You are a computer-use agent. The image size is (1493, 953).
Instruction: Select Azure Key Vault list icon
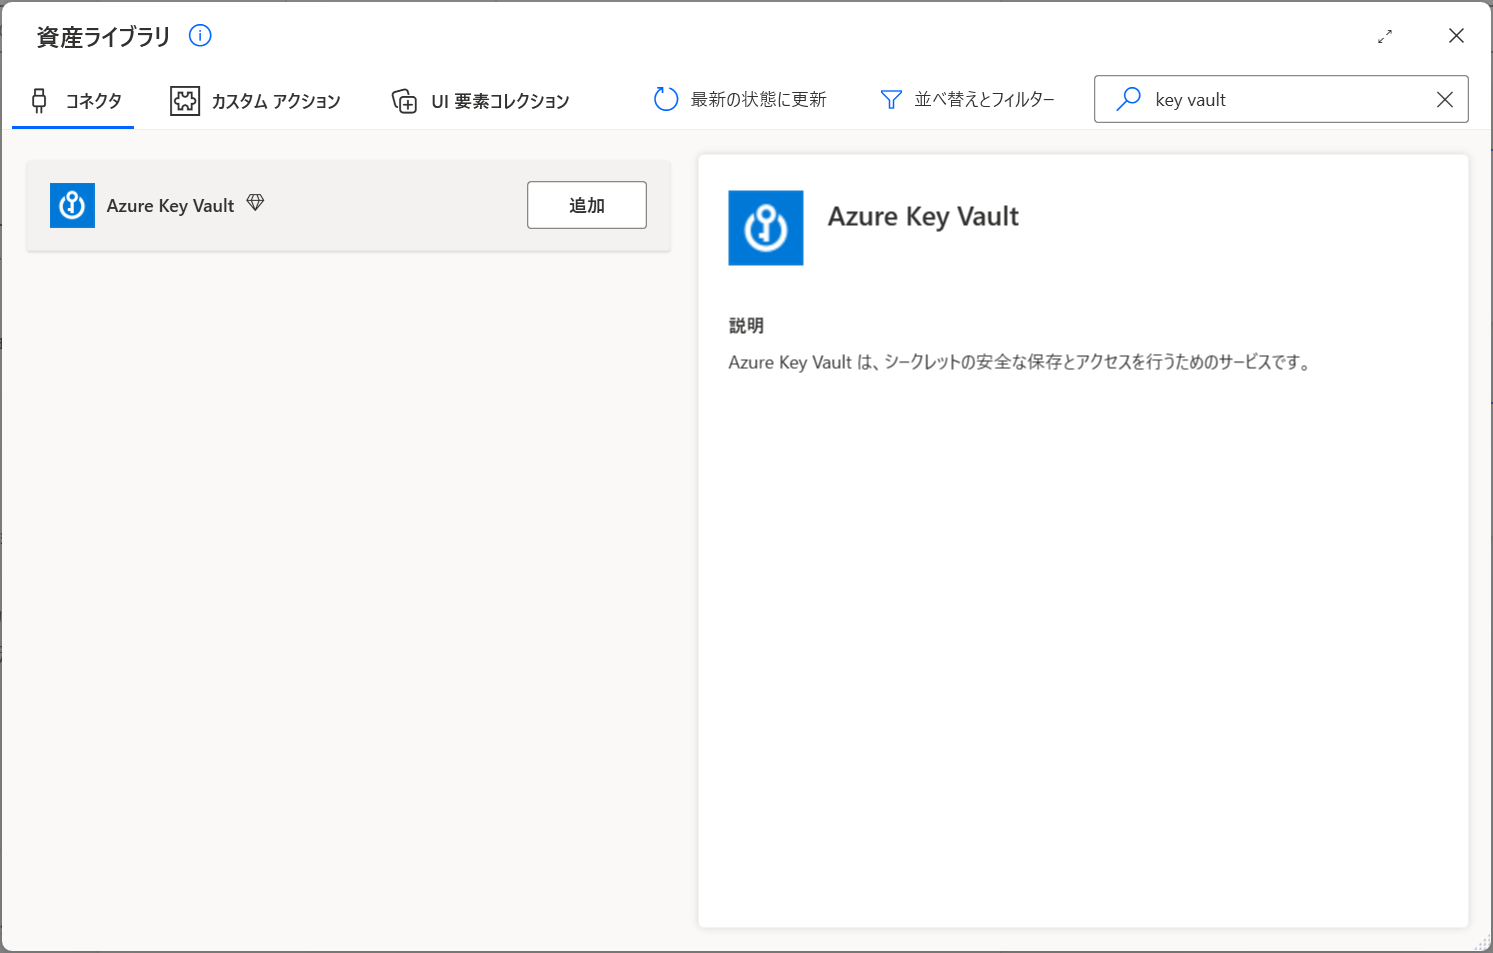(x=72, y=205)
